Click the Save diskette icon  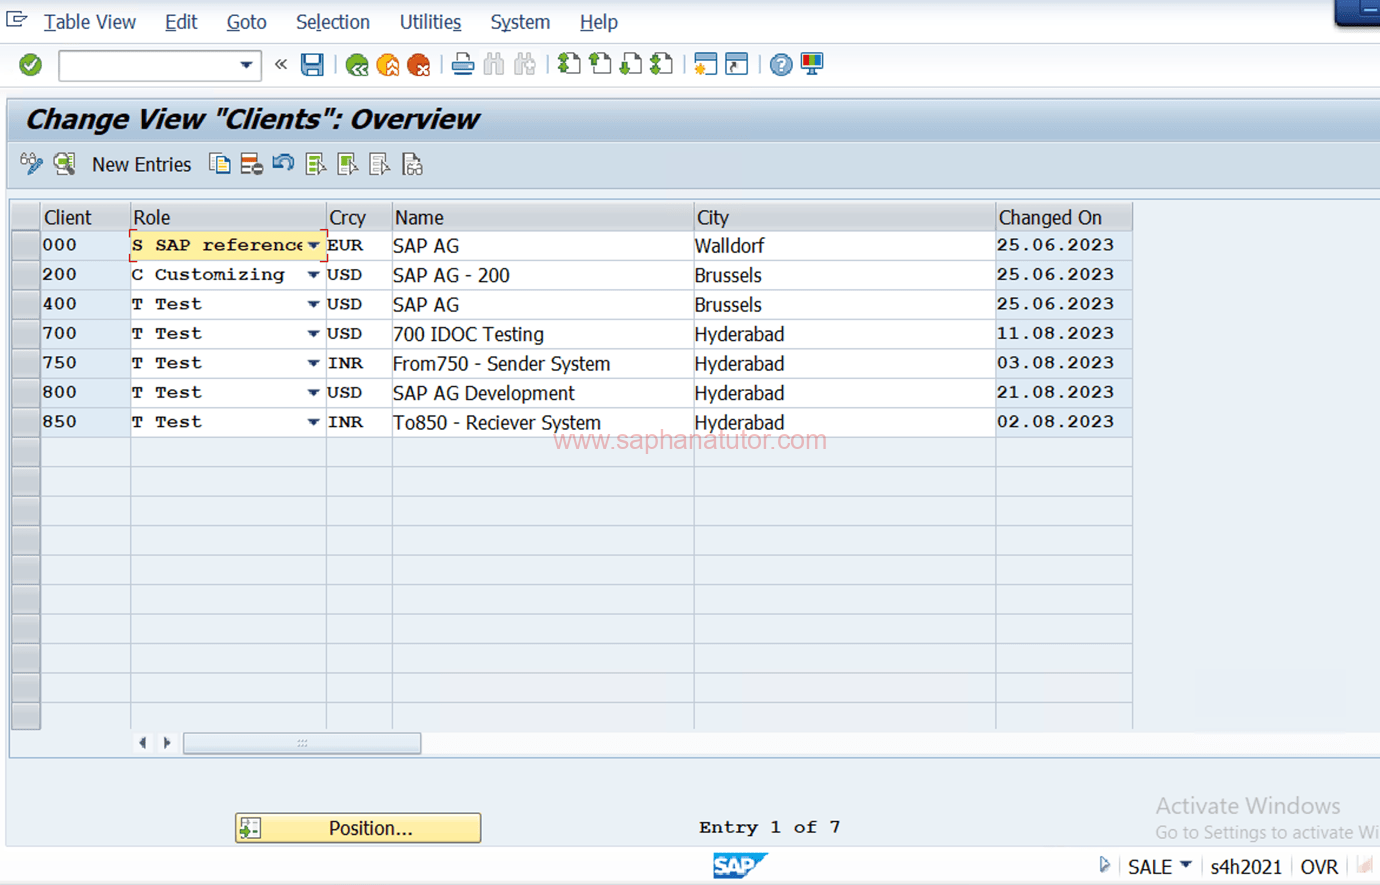[x=312, y=65]
